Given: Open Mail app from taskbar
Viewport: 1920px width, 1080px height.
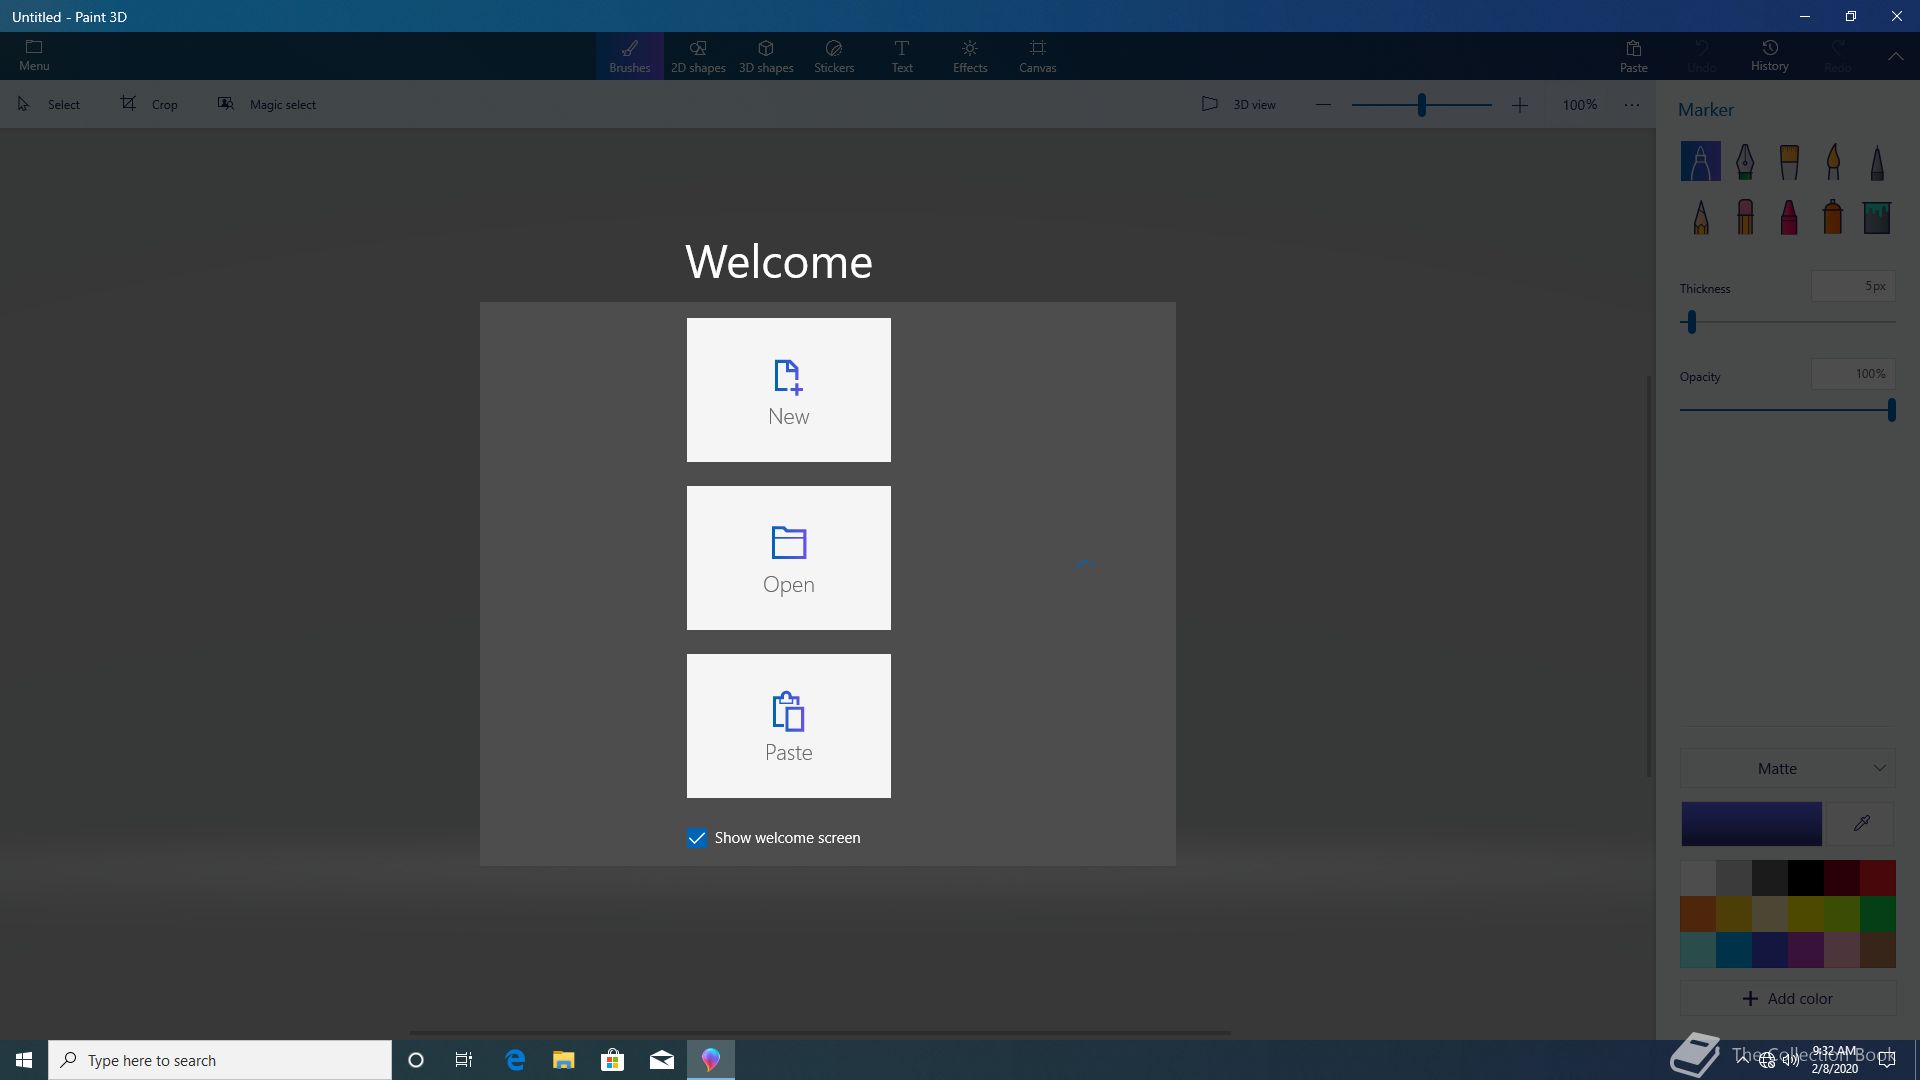Looking at the screenshot, I should 662,1060.
